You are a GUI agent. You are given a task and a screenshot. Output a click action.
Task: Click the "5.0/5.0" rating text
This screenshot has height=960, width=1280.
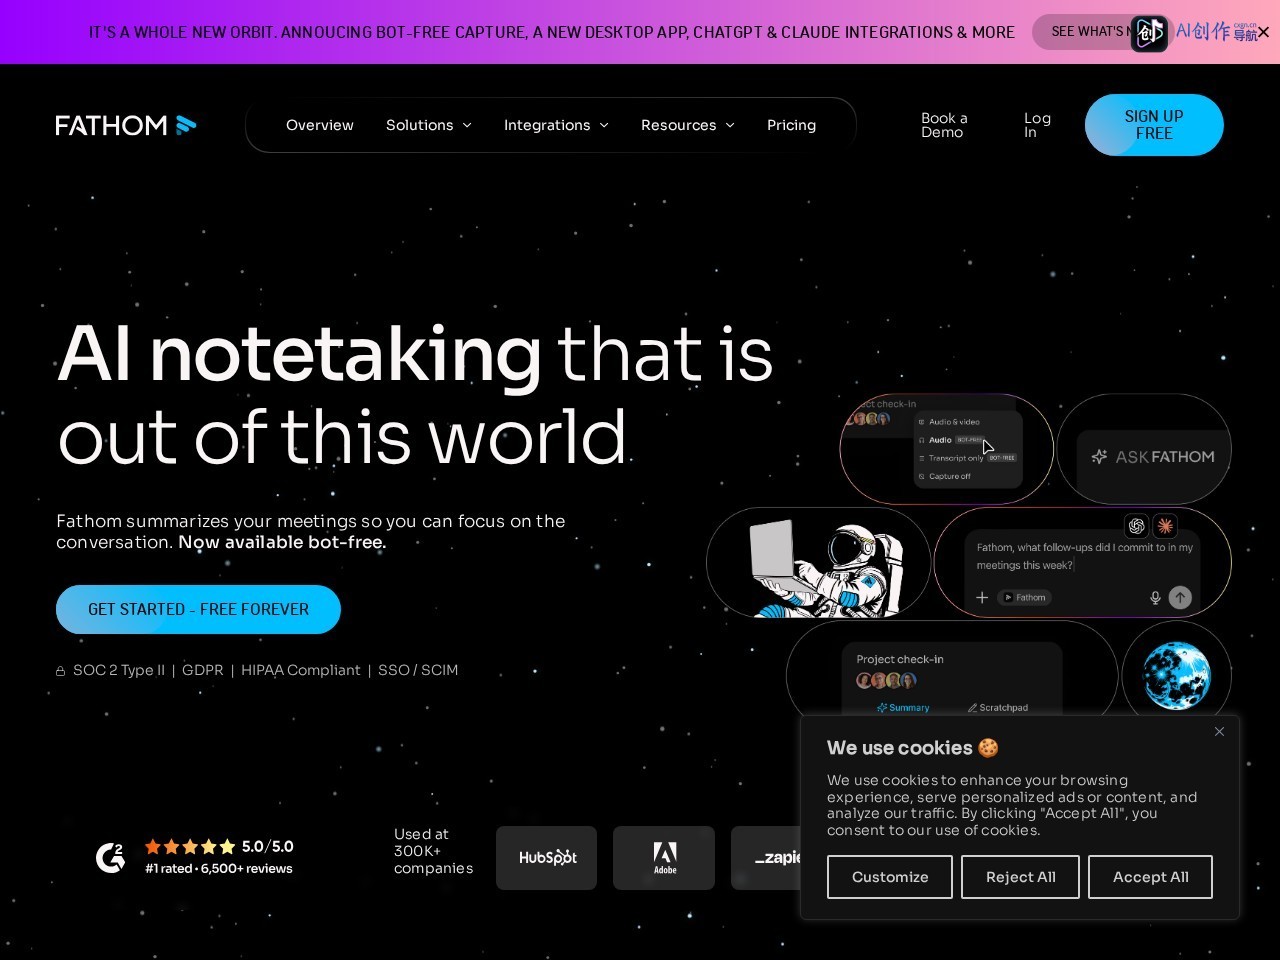coord(268,846)
